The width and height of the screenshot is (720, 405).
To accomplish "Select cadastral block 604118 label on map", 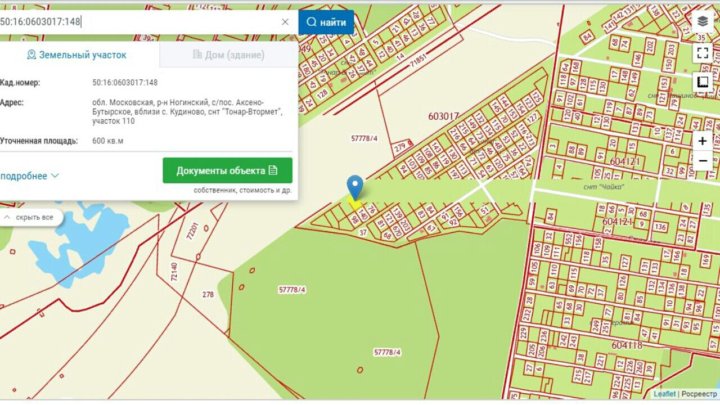I will (622, 344).
